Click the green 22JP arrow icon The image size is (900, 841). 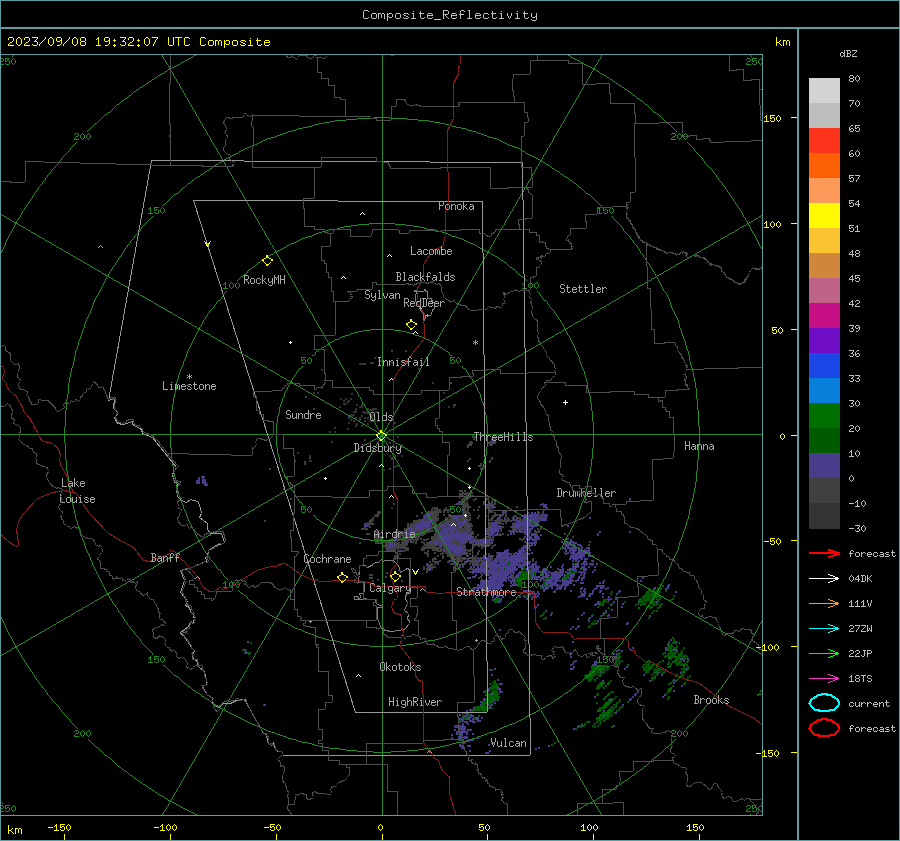(824, 653)
